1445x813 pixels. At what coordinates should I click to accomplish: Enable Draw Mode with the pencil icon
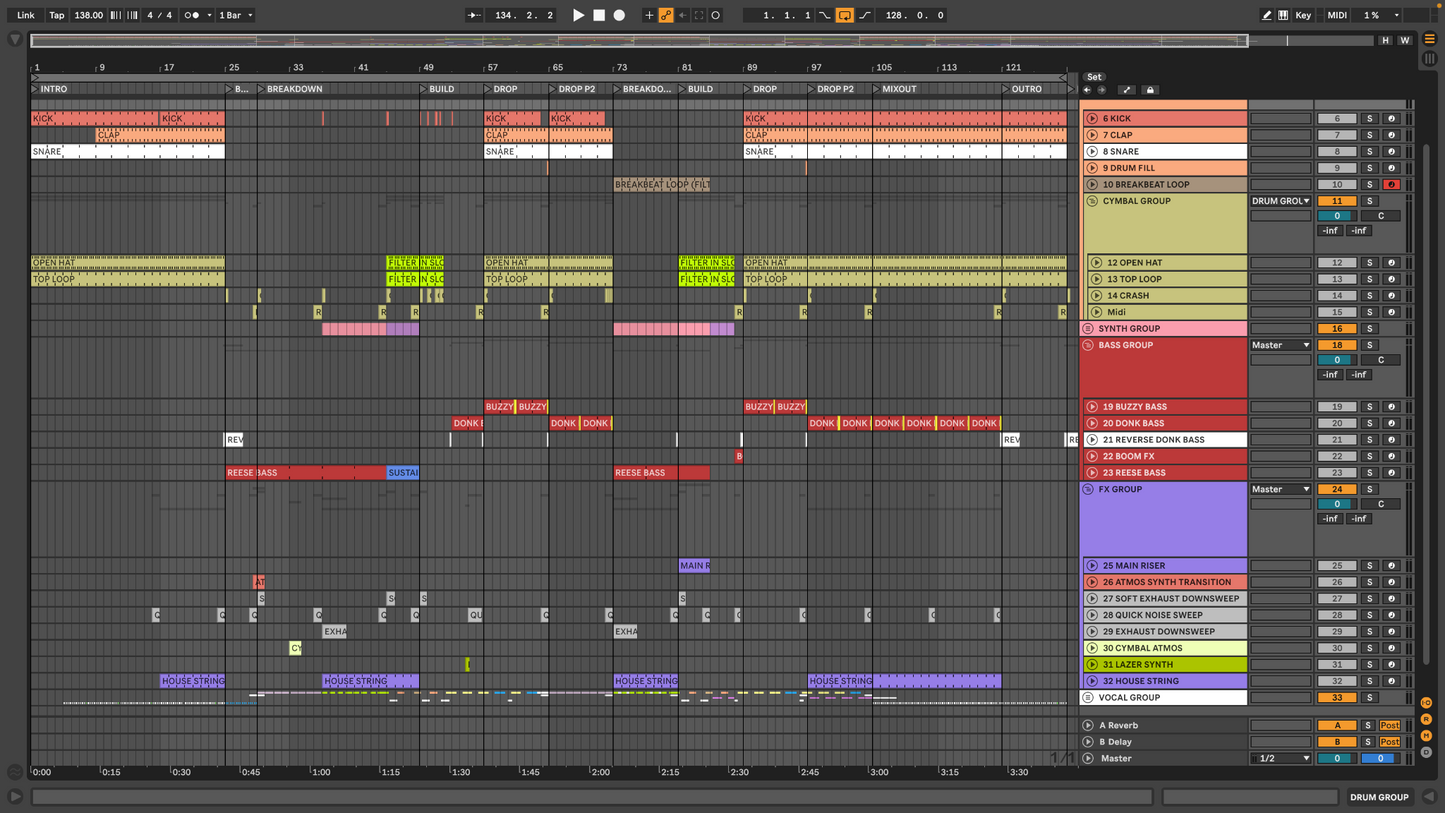[1266, 15]
